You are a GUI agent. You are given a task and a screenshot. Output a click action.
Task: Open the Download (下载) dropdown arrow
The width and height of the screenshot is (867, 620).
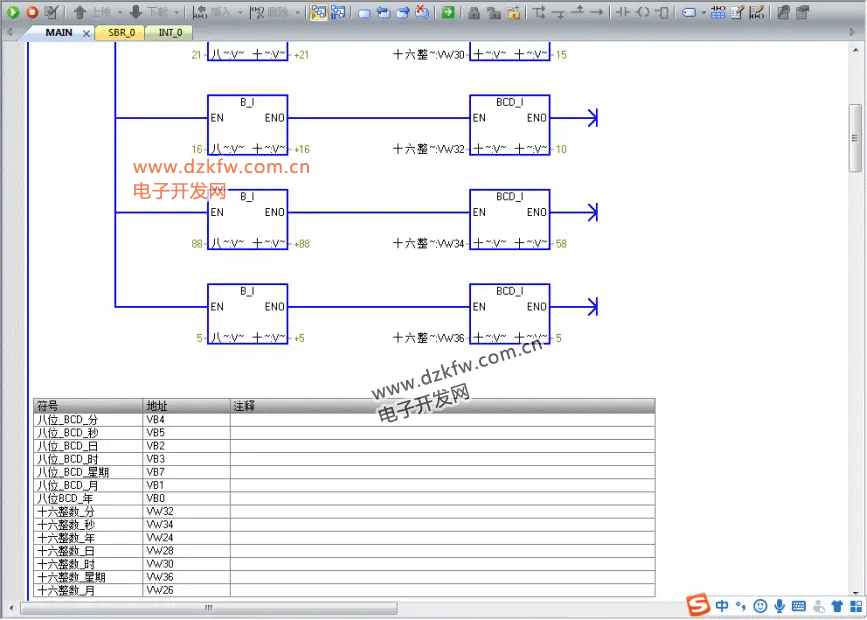176,12
